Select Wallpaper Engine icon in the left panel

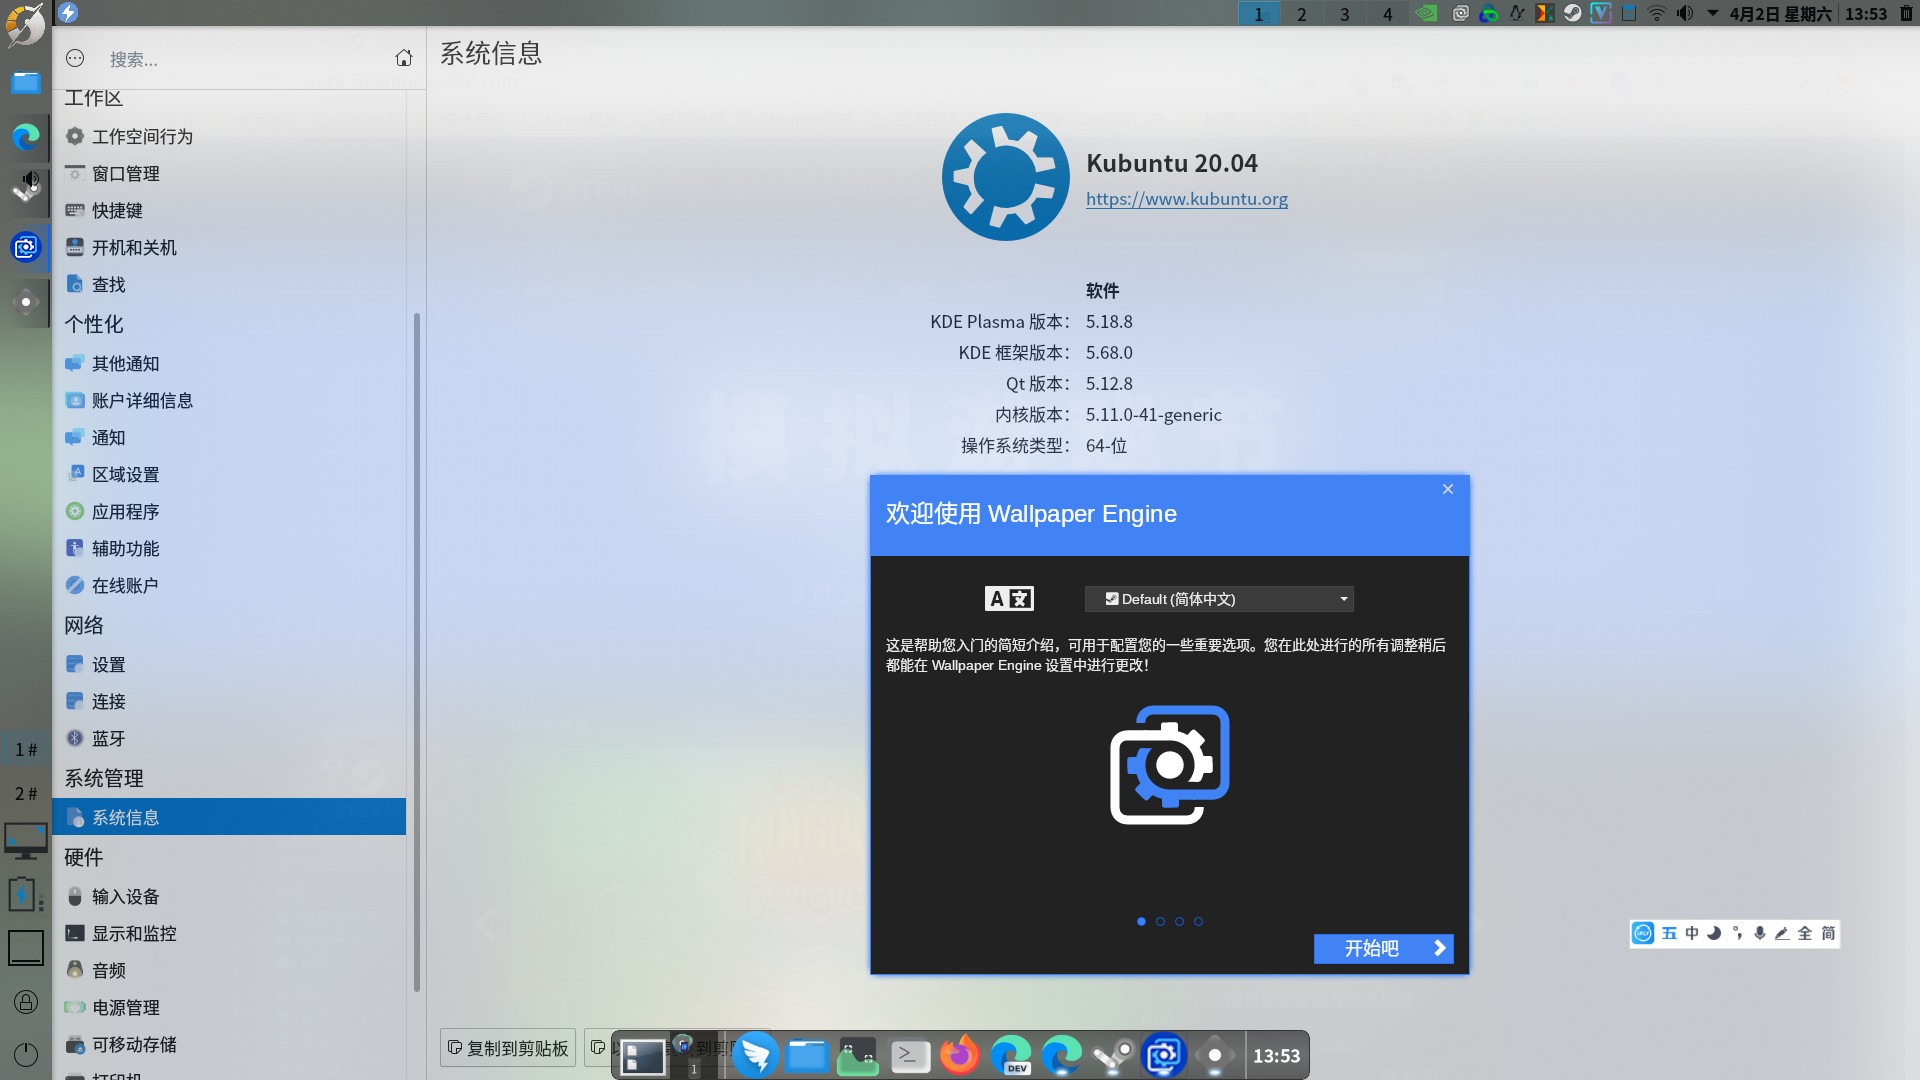click(x=26, y=246)
